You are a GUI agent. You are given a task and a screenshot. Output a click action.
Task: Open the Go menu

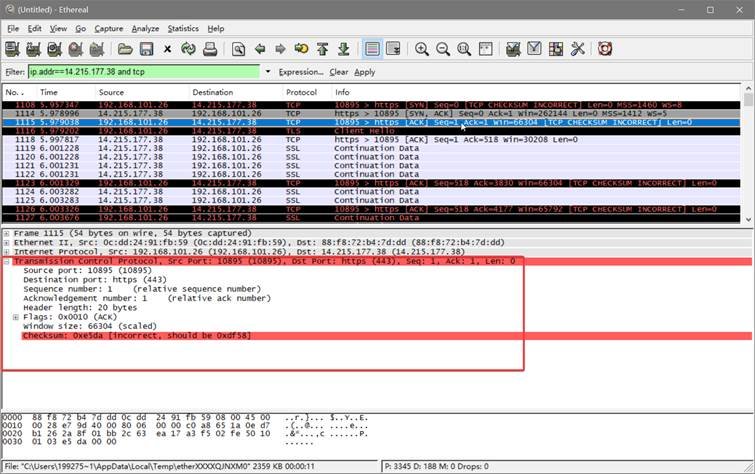coord(80,29)
